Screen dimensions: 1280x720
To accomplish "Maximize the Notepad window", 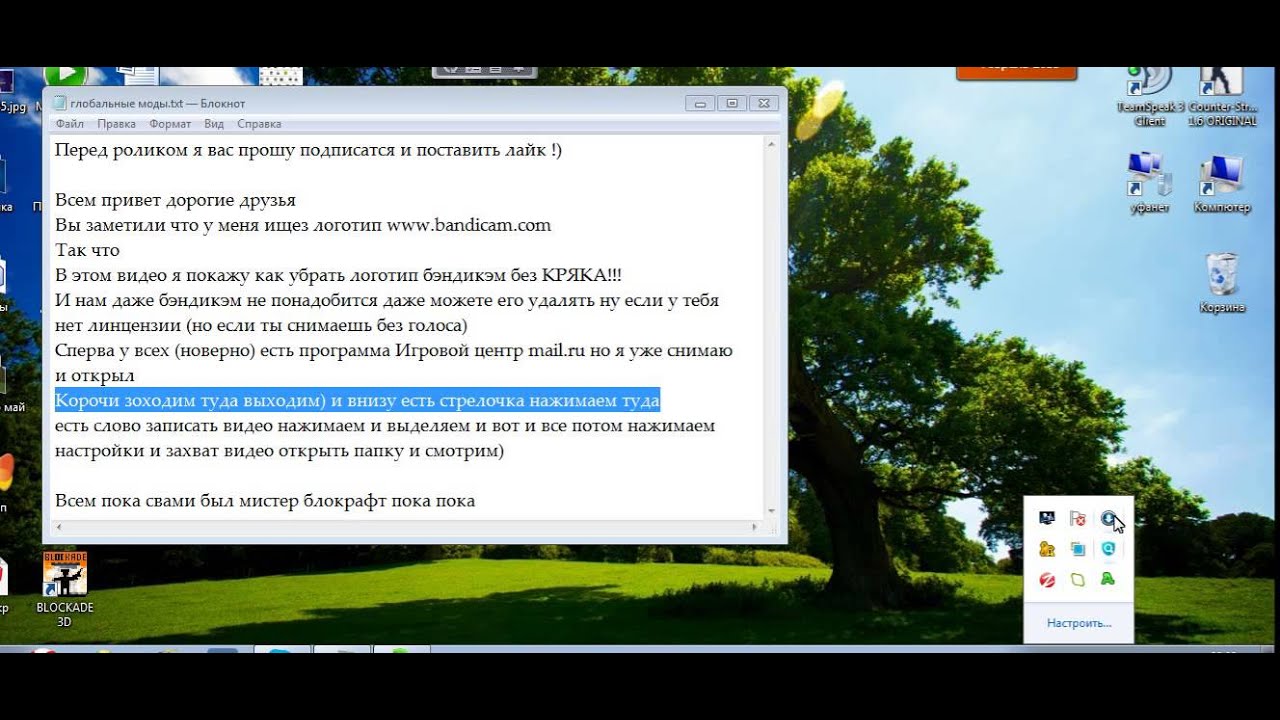I will tap(732, 103).
